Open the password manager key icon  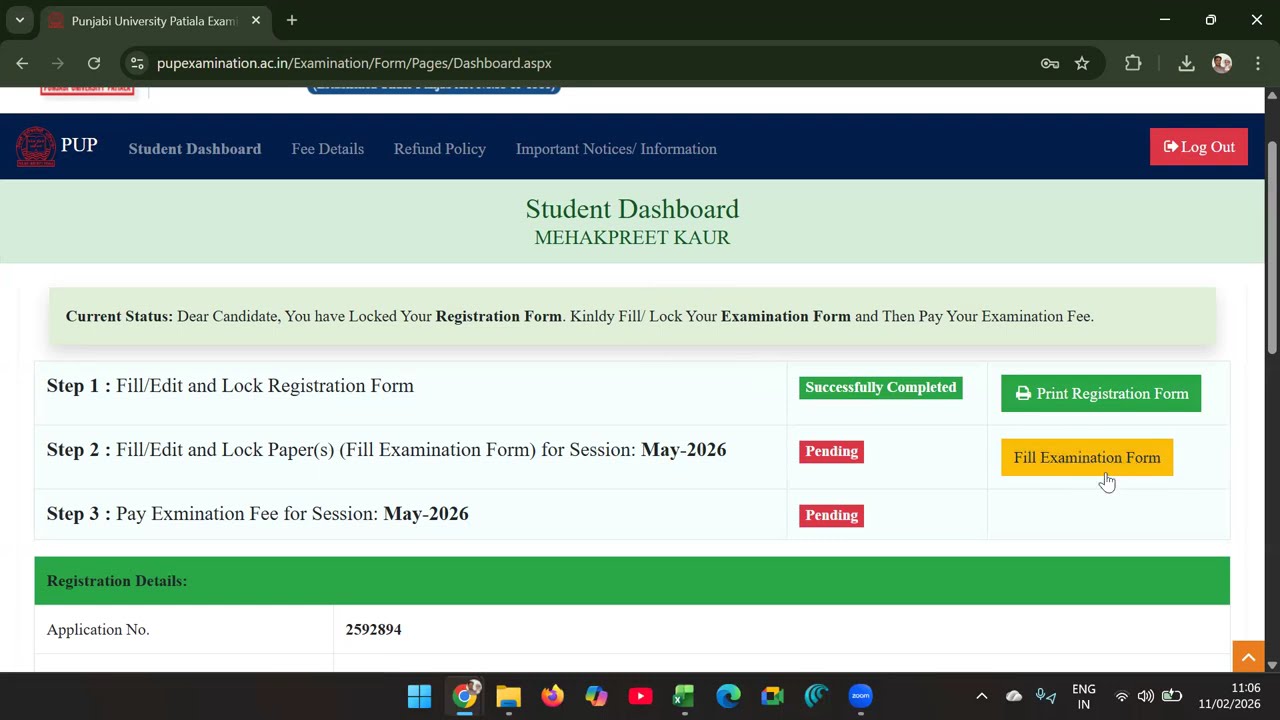1050,63
